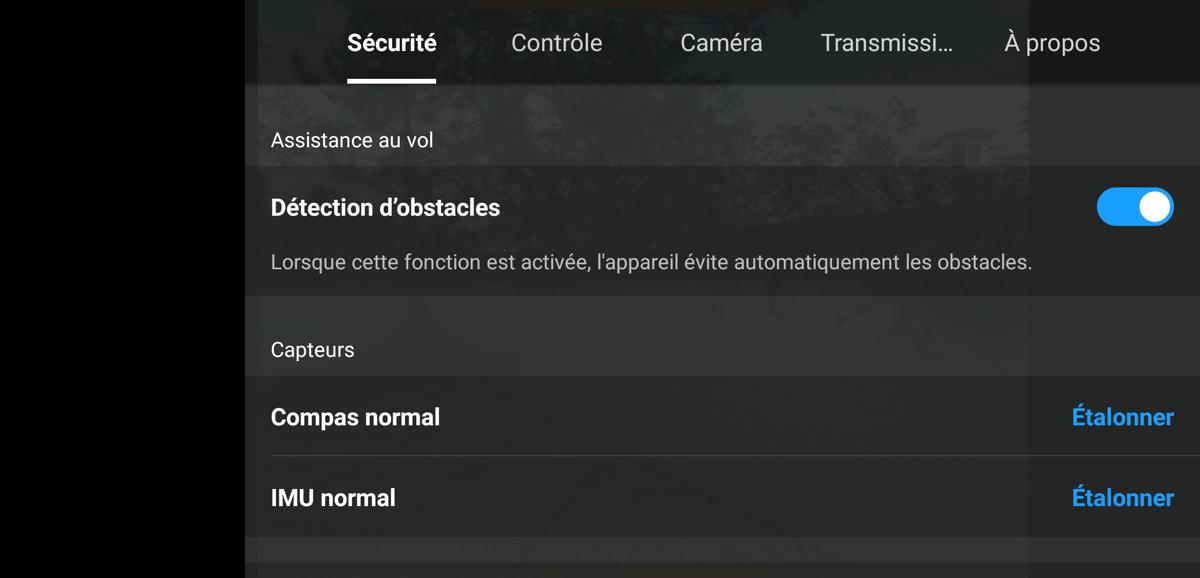Click the white underline beneath Sécurité
The image size is (1200, 578).
coord(391,81)
